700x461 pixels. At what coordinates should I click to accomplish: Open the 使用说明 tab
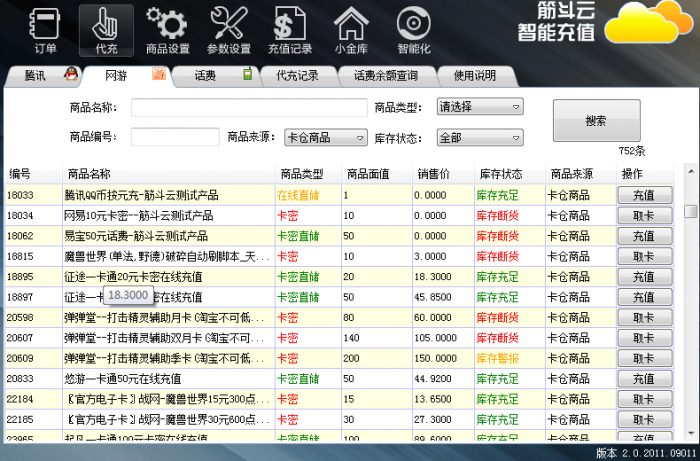click(x=476, y=76)
